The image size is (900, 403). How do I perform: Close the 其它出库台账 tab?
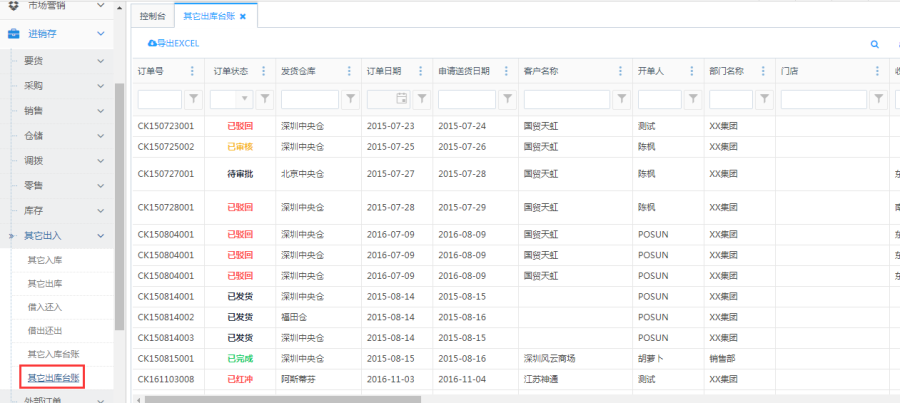[x=243, y=17]
